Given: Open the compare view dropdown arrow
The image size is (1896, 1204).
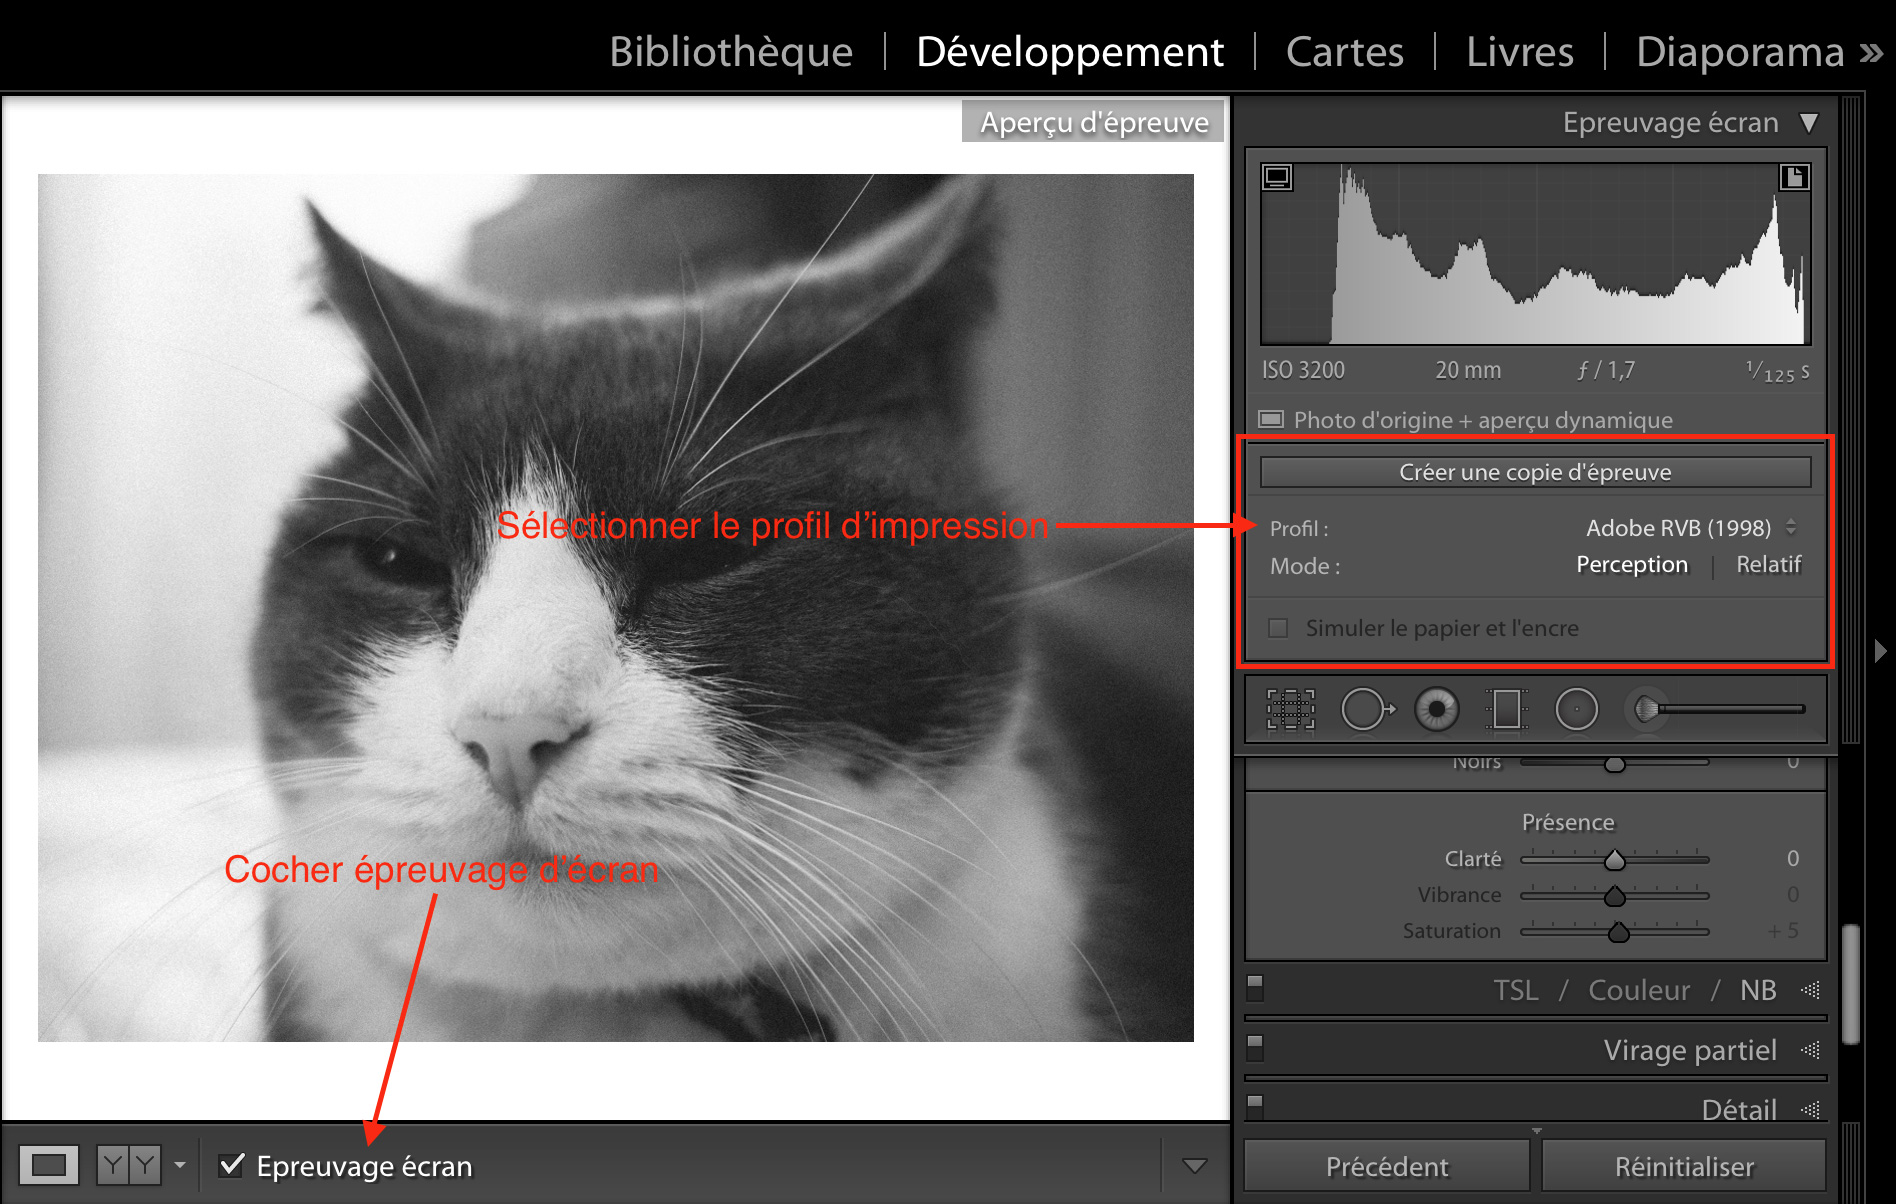Looking at the screenshot, I should point(181,1164).
